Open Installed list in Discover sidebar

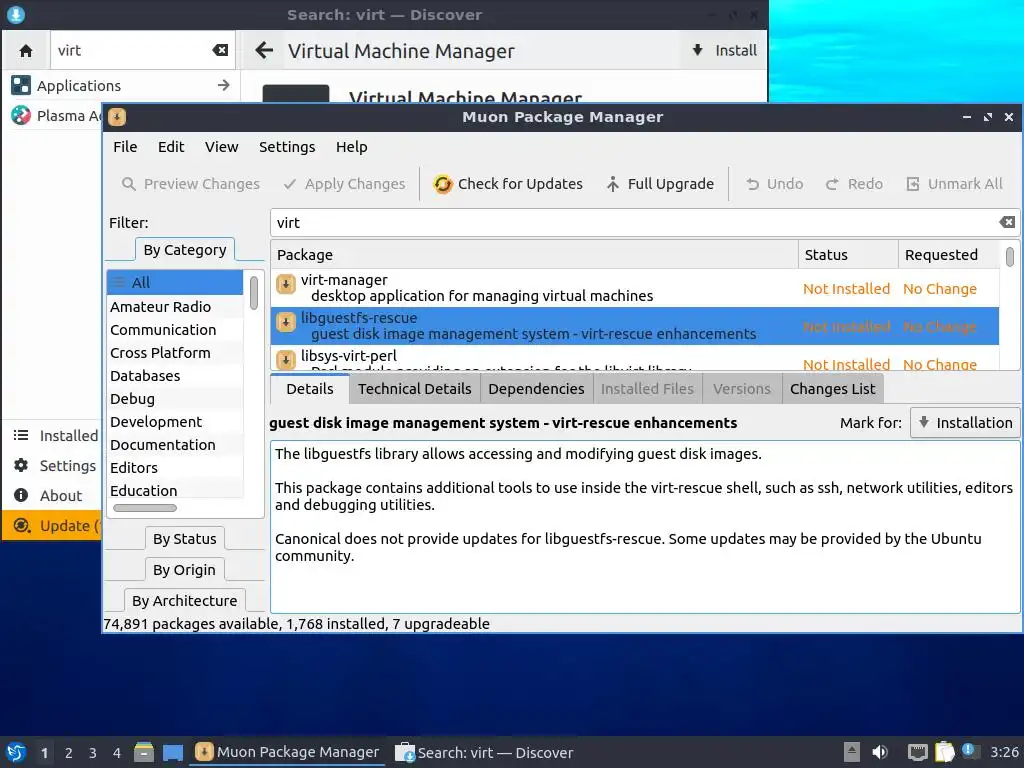coord(56,436)
